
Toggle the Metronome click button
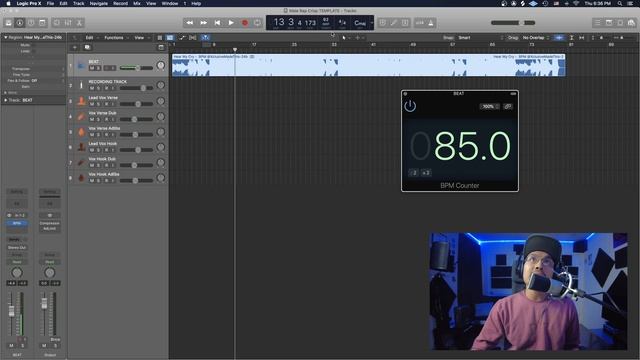click(x=431, y=23)
